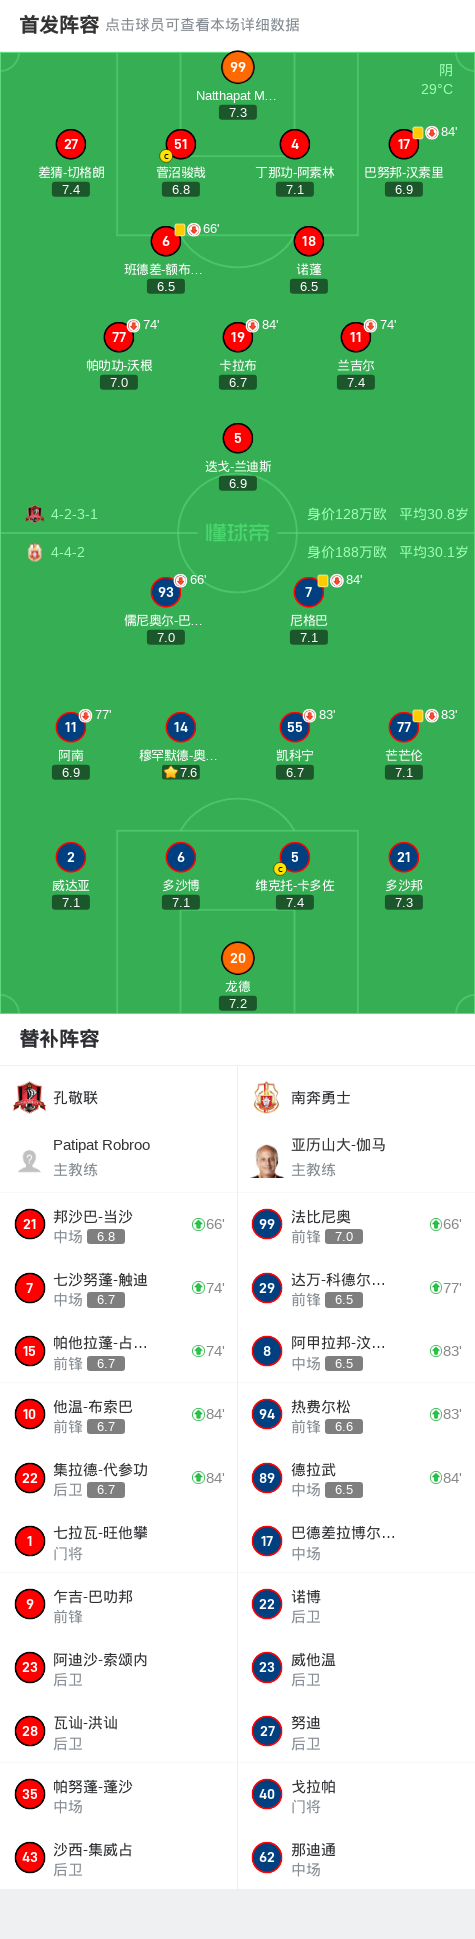
Task: Open number 20 龙德 goalkeeper jersey icon
Action: coord(237,958)
